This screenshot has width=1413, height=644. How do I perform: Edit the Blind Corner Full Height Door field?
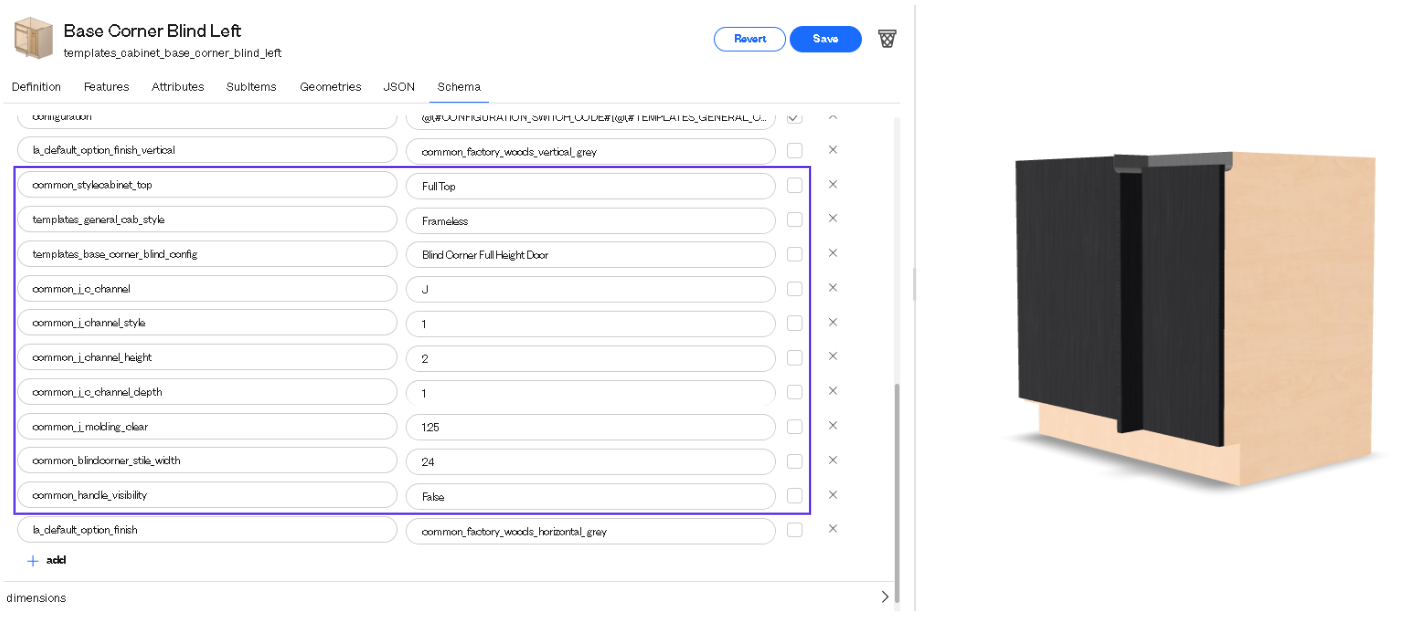click(x=591, y=255)
